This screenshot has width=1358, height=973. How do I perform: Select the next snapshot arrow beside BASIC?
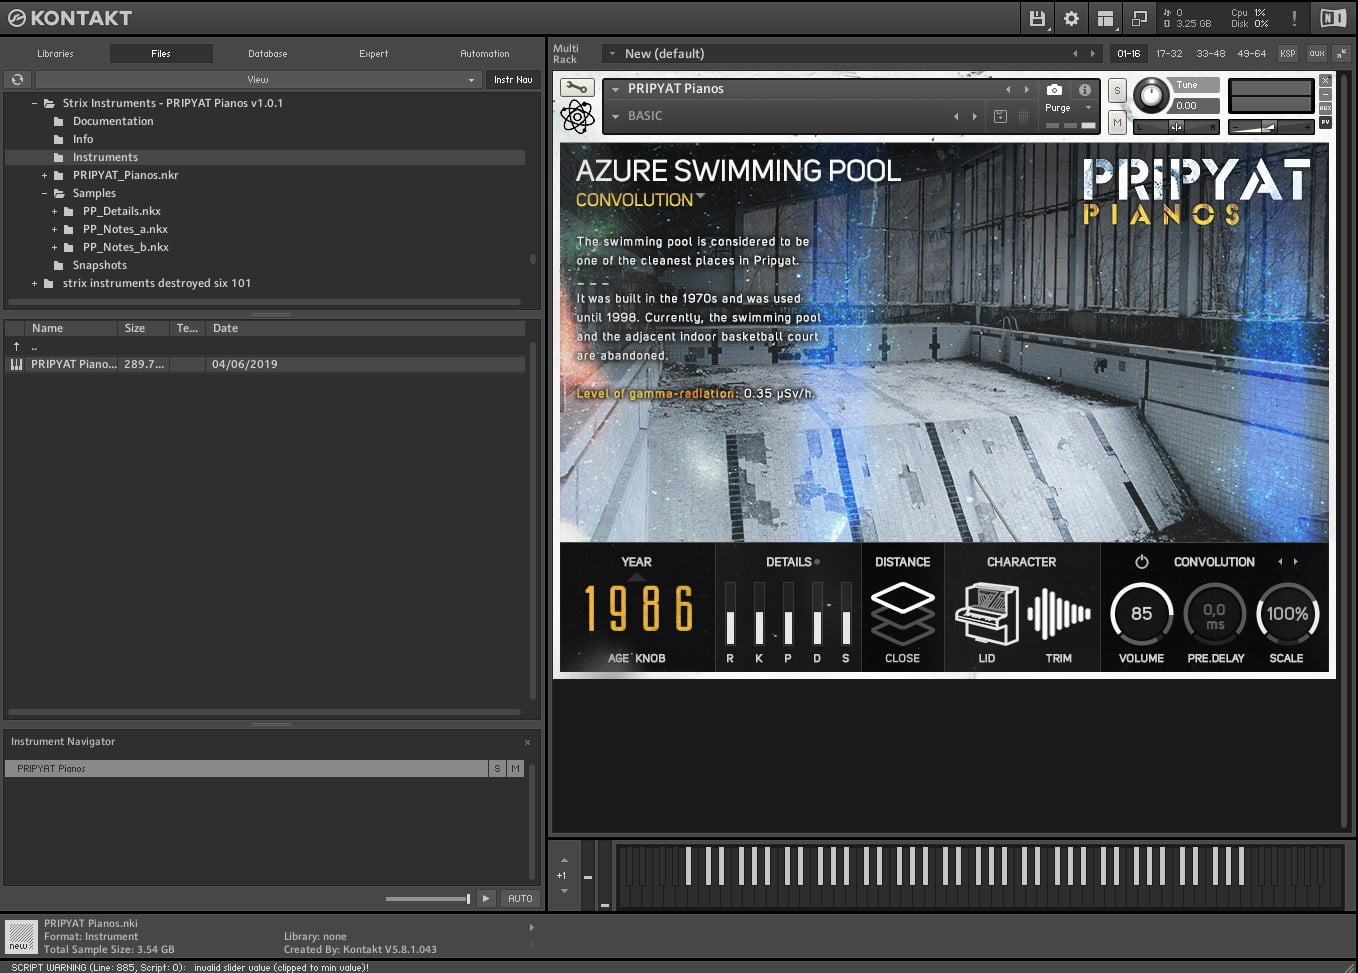pyautogui.click(x=975, y=117)
